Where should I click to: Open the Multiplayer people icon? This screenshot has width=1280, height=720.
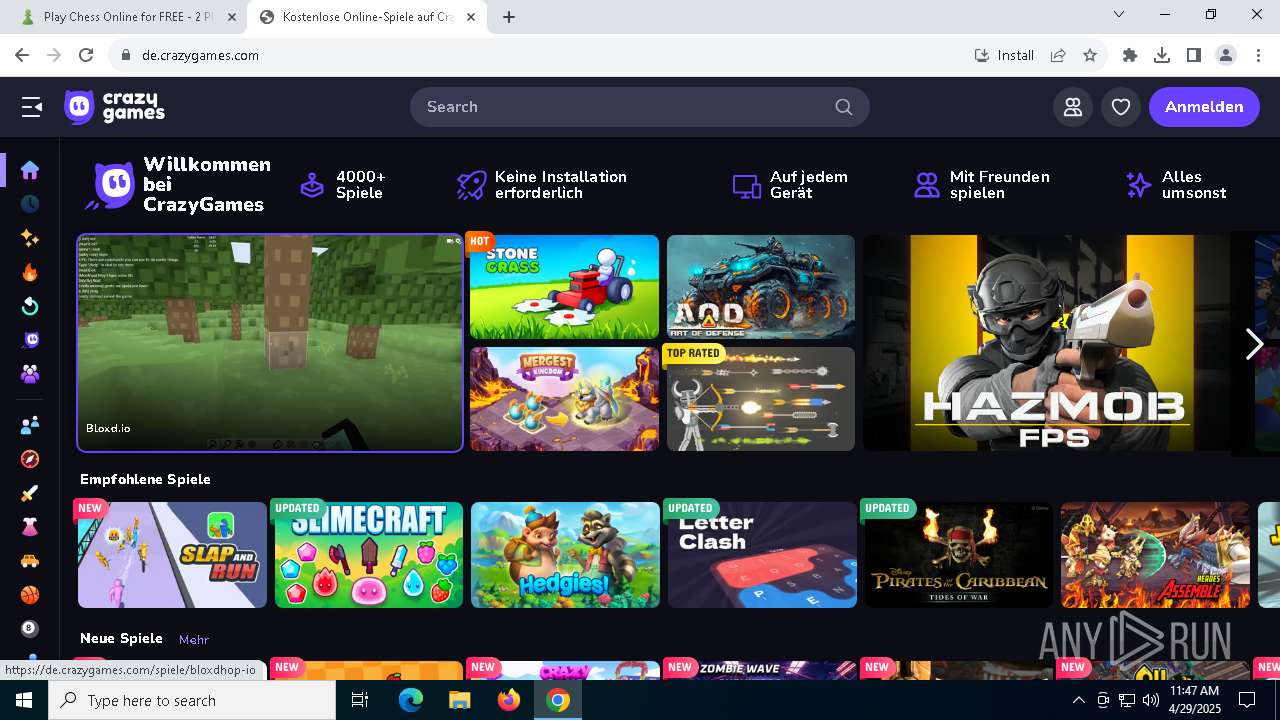tap(30, 374)
